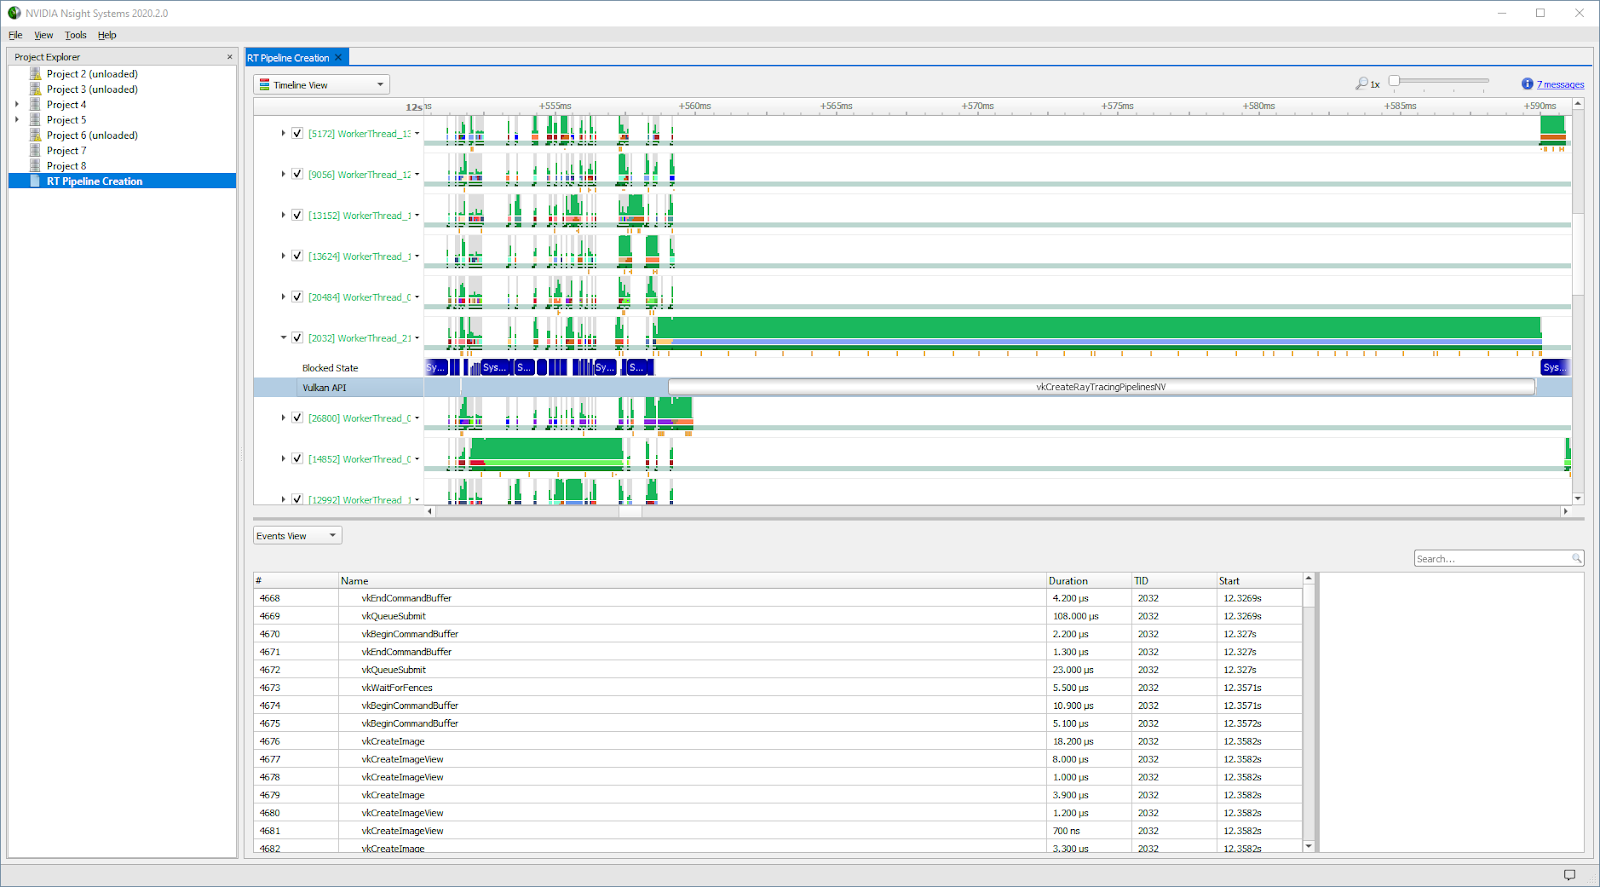Open the Help menu
Screen dimensions: 1600x887
click(x=107, y=35)
